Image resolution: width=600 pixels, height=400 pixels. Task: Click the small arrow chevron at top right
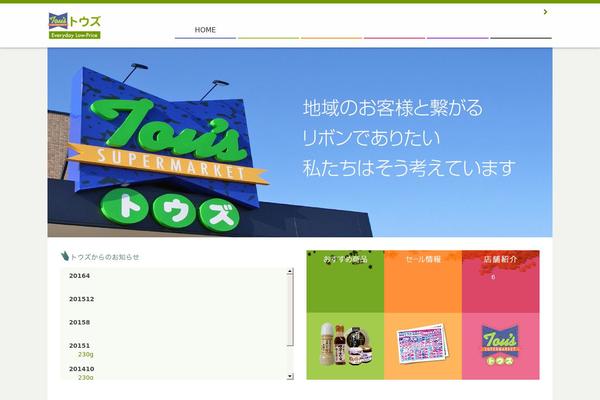point(545,12)
